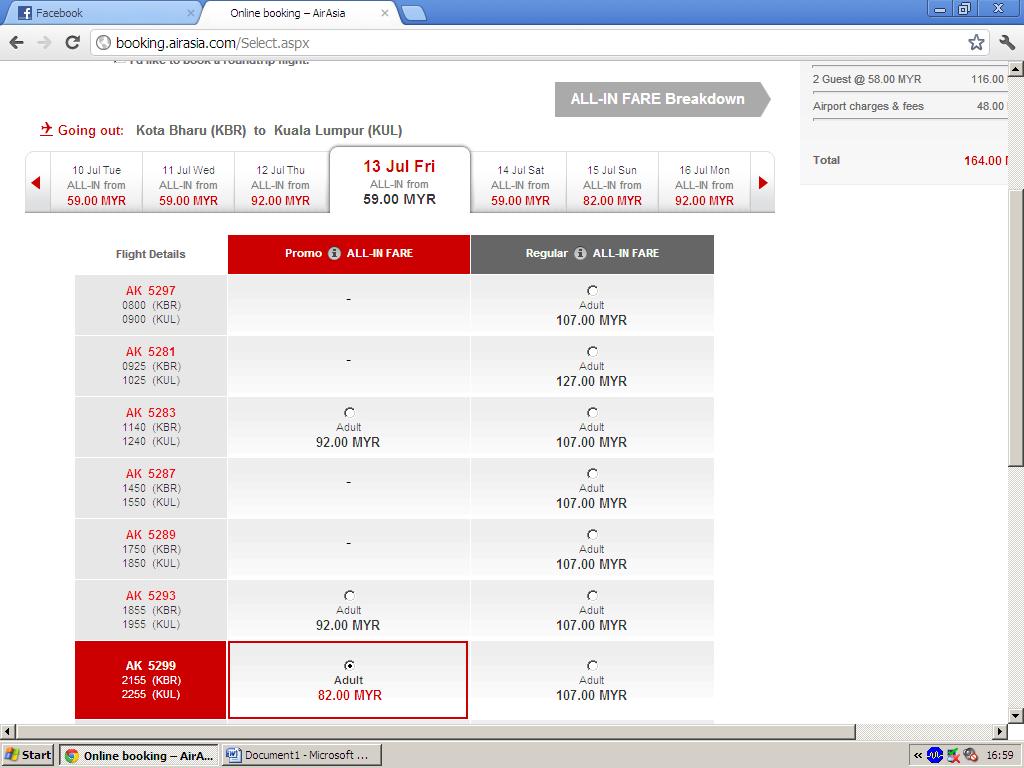Expand hidden system tray icons chevron
The height and width of the screenshot is (768, 1024).
917,756
